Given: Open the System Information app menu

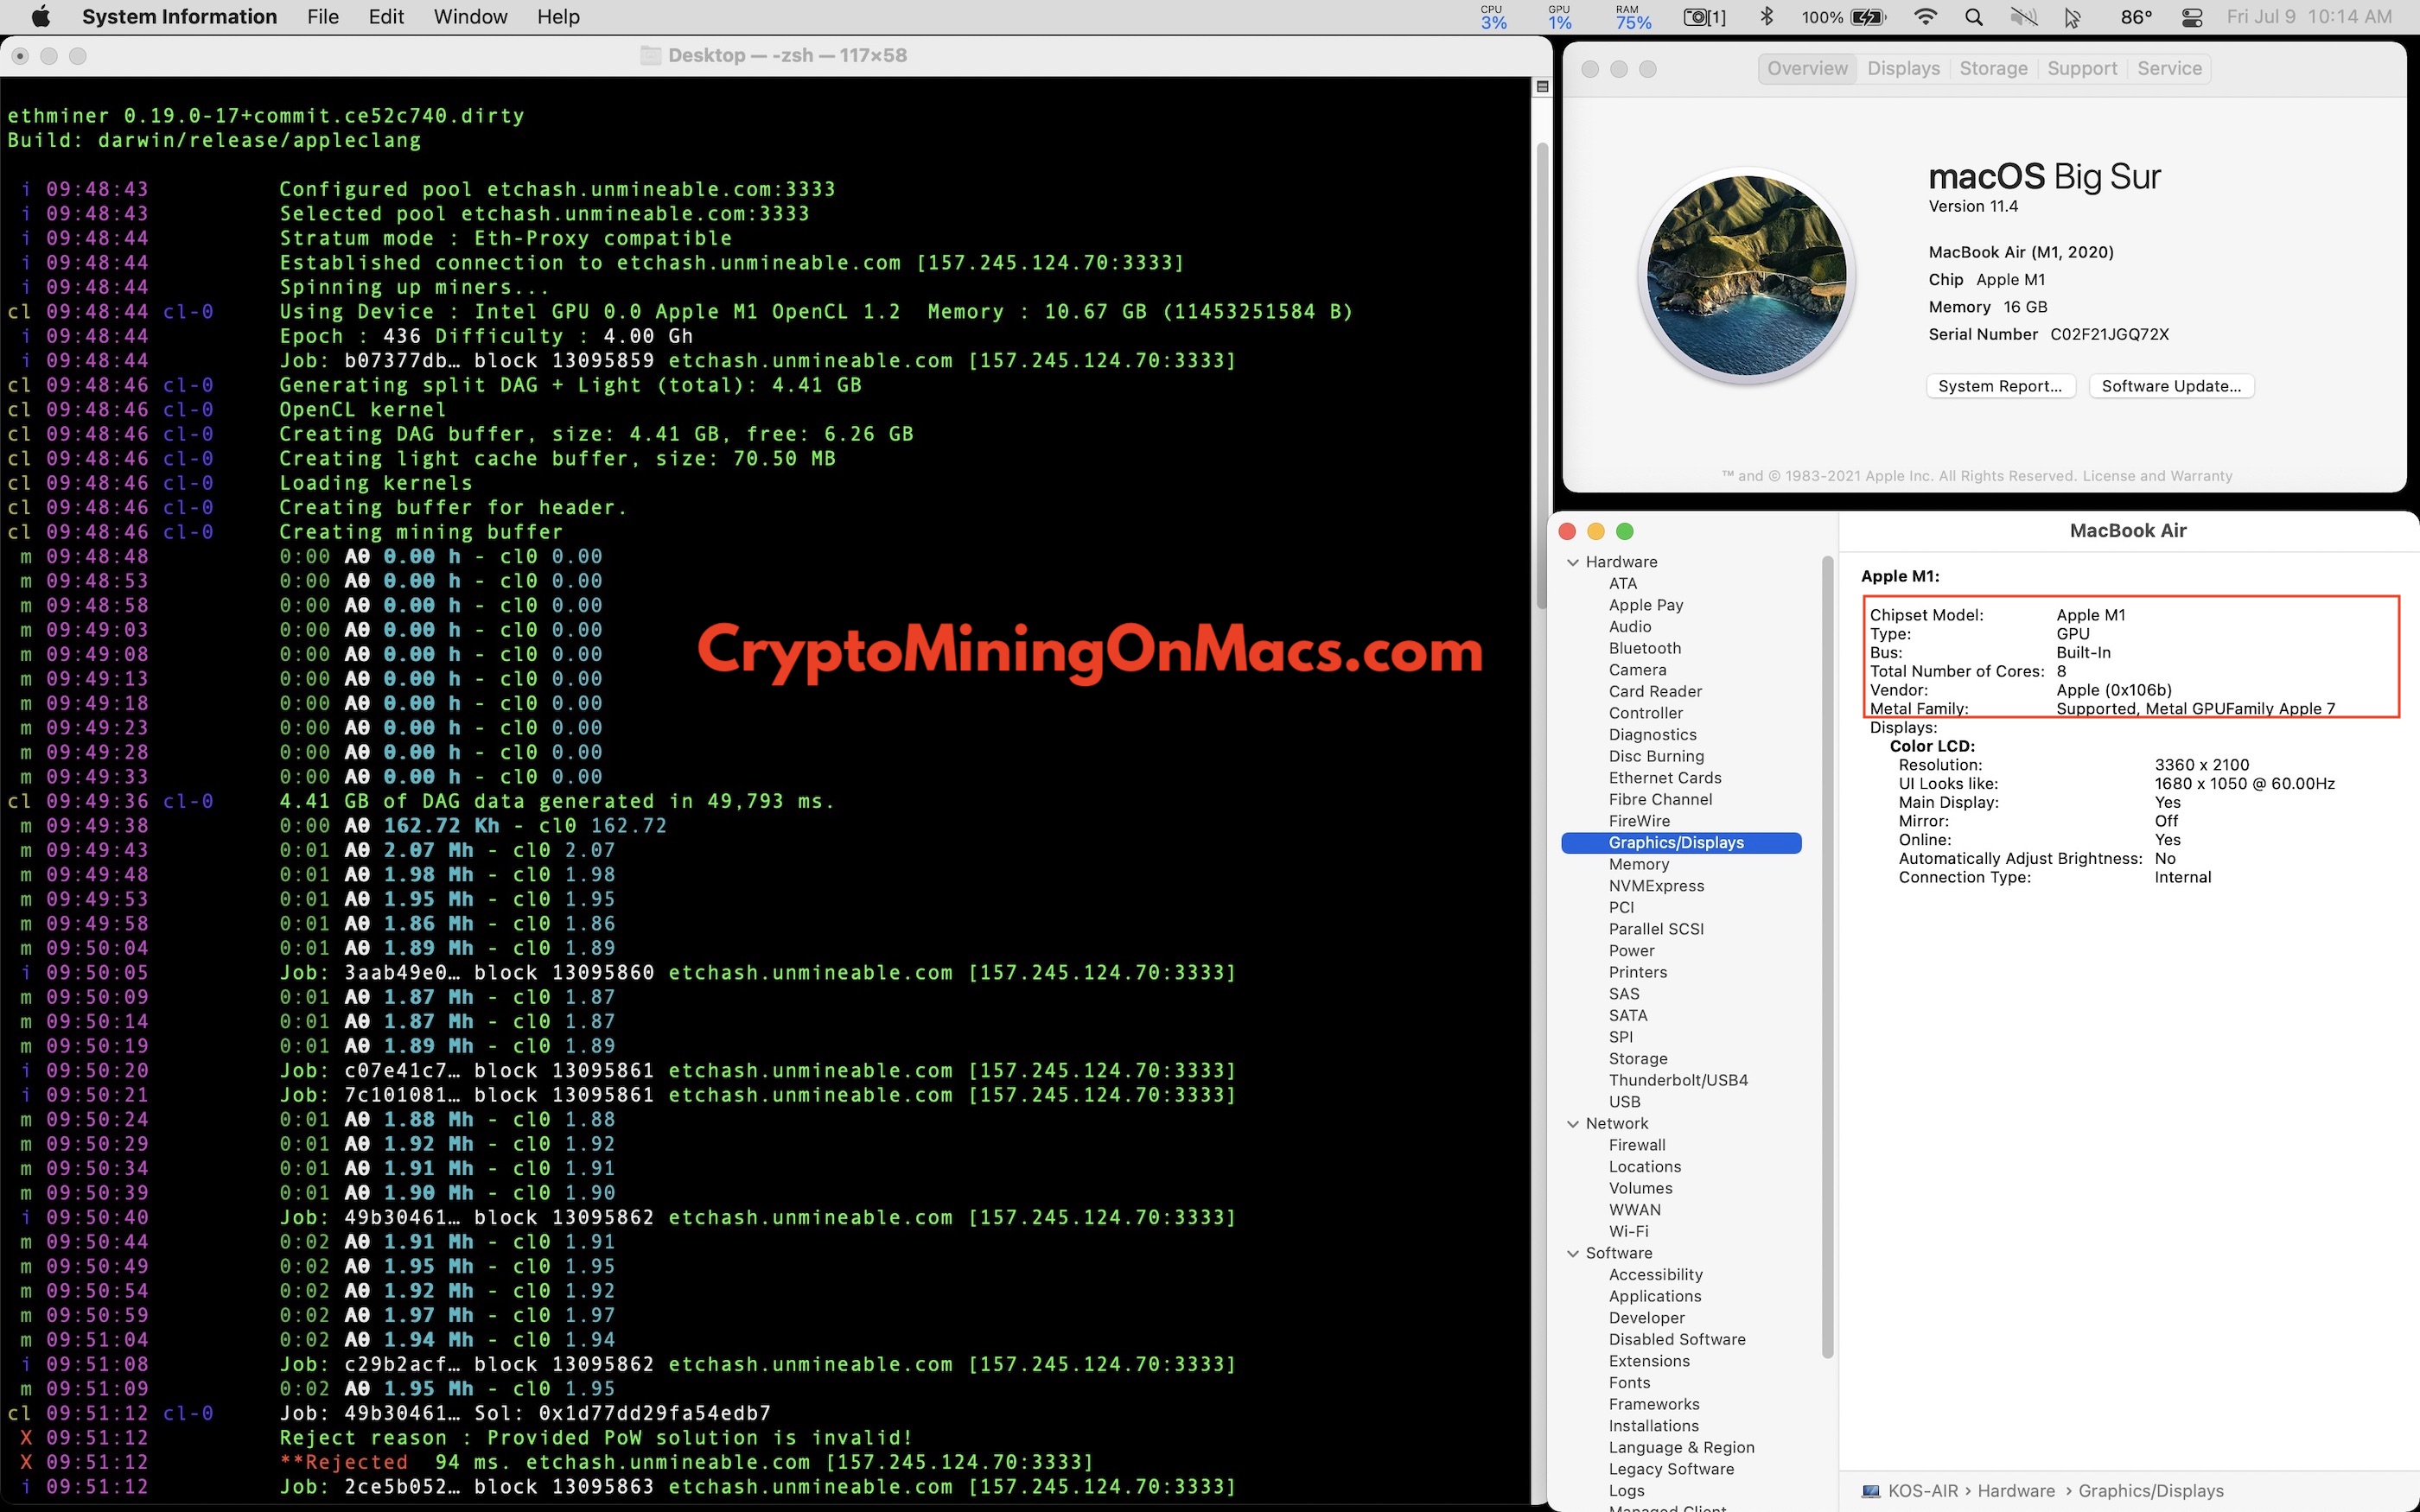Looking at the screenshot, I should [x=179, y=17].
